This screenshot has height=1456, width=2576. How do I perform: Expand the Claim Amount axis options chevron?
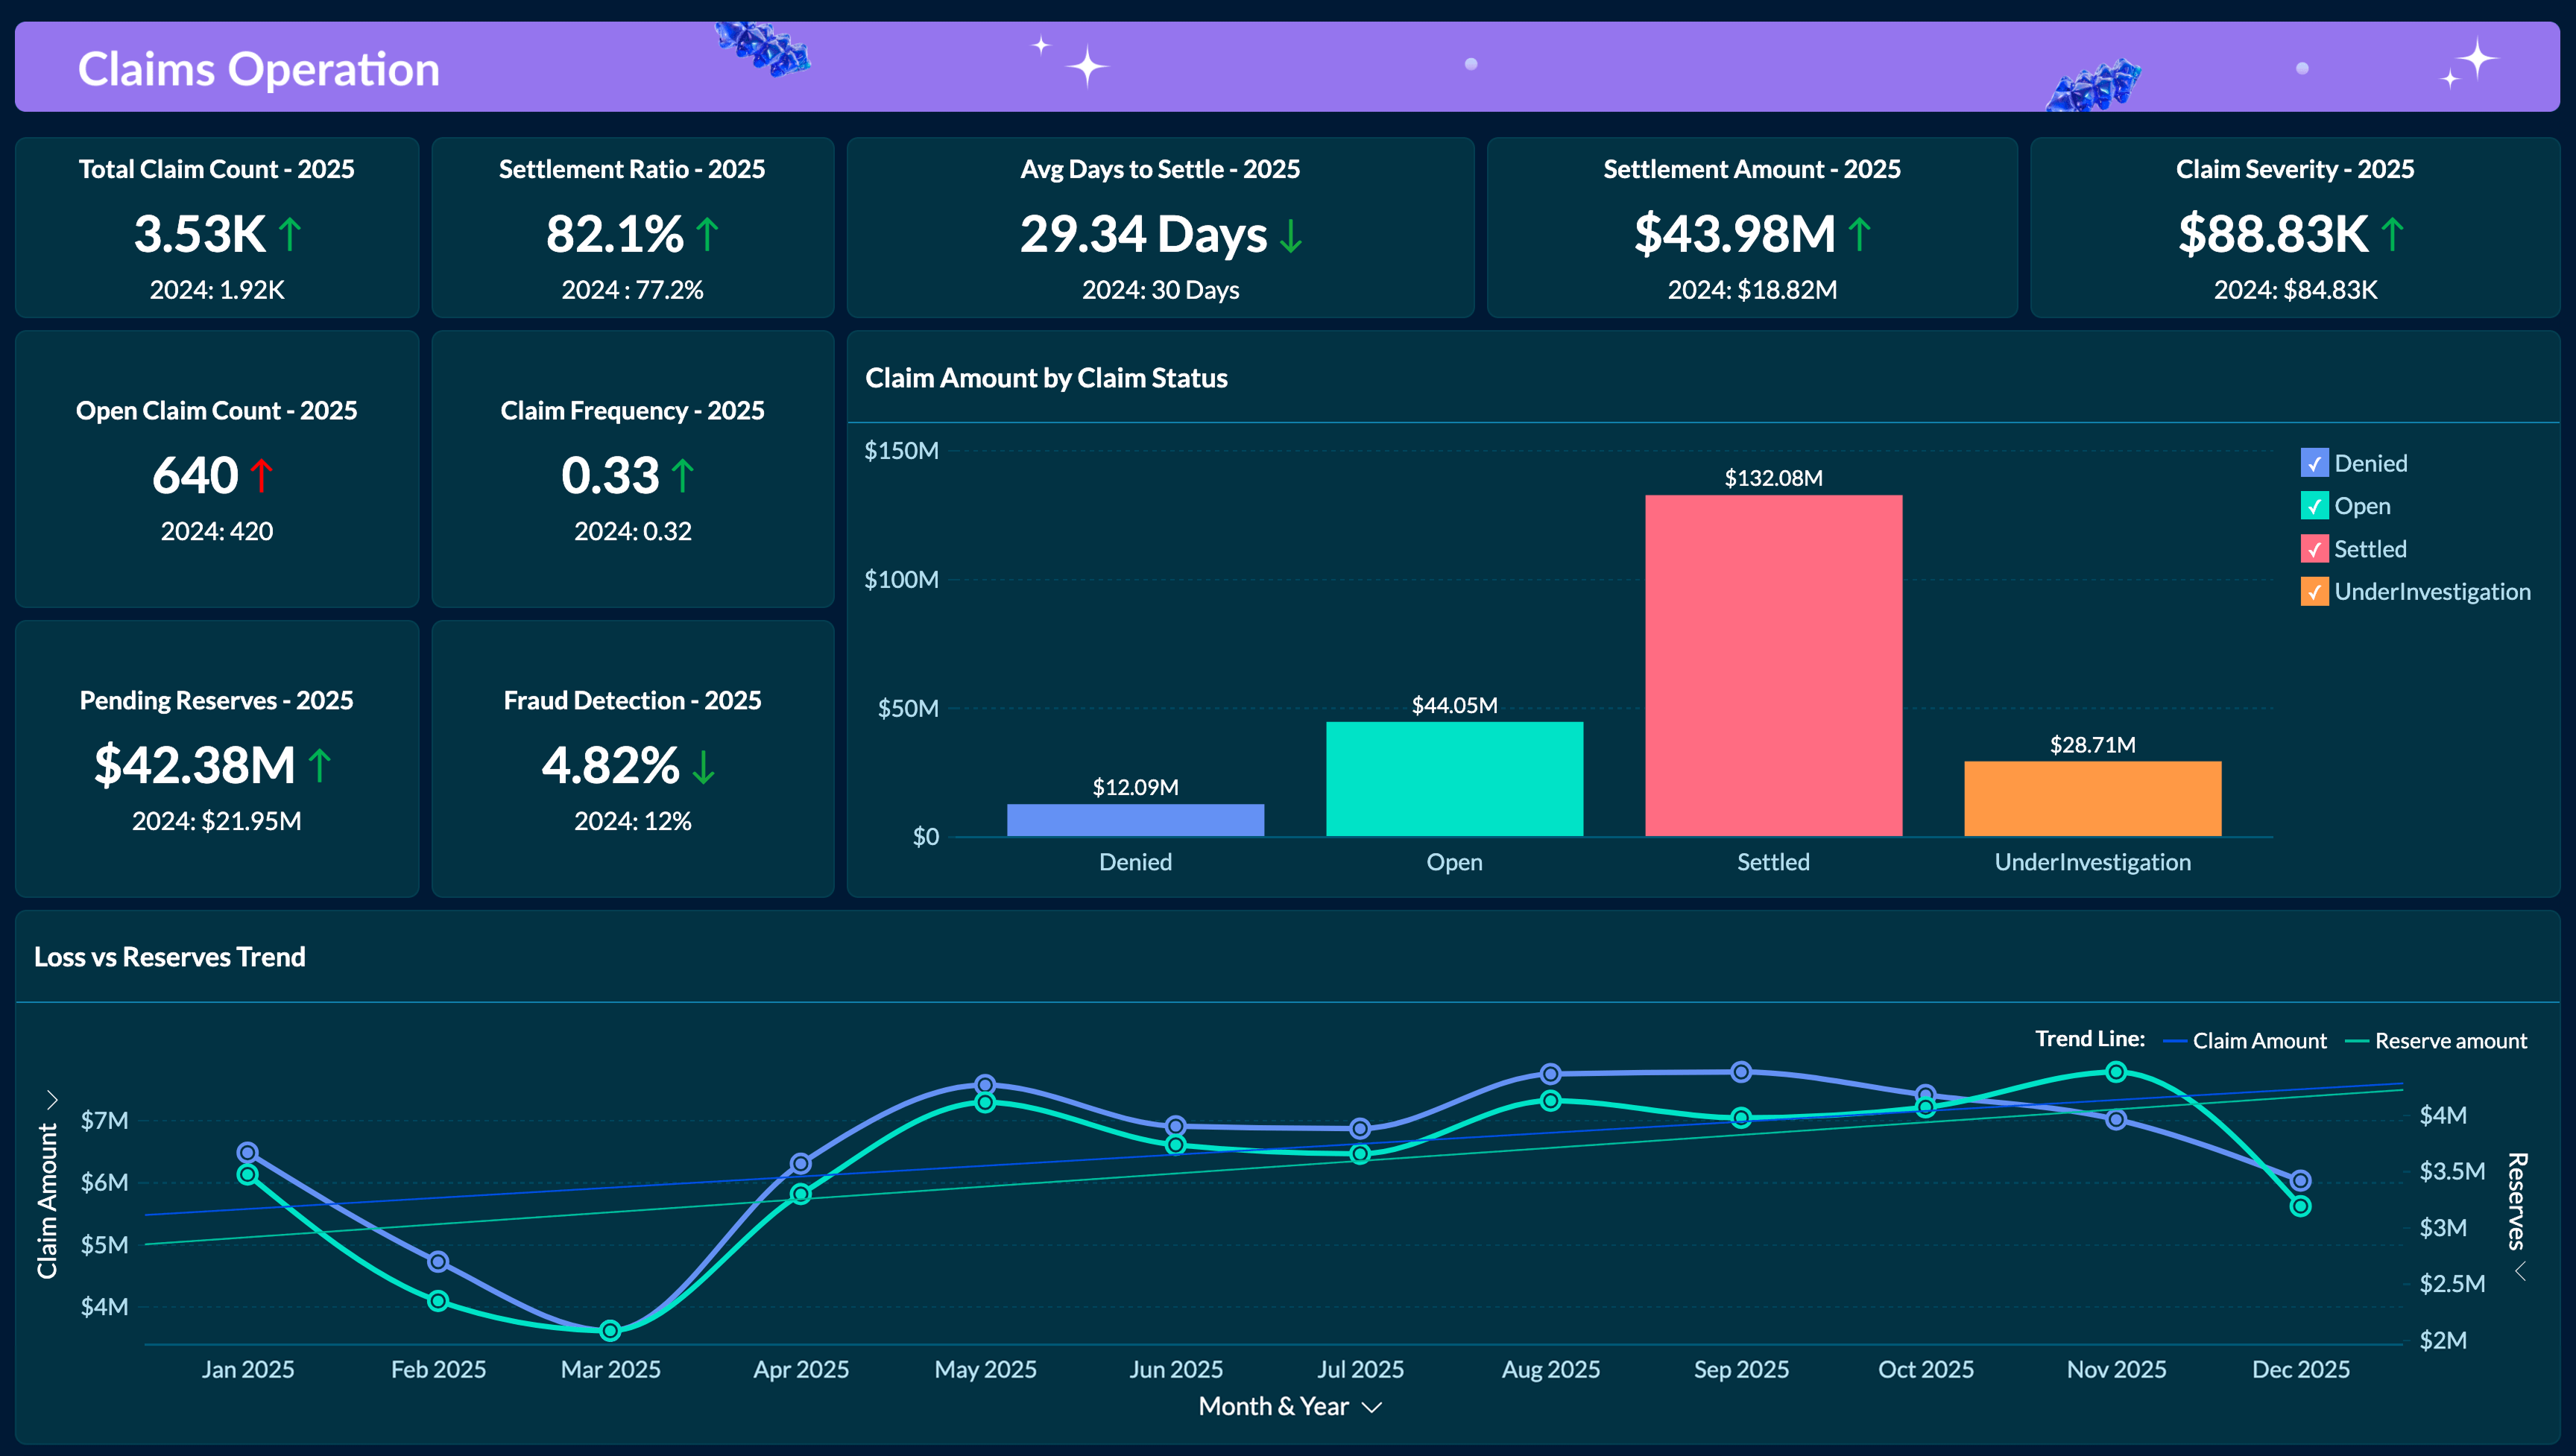(53, 1098)
